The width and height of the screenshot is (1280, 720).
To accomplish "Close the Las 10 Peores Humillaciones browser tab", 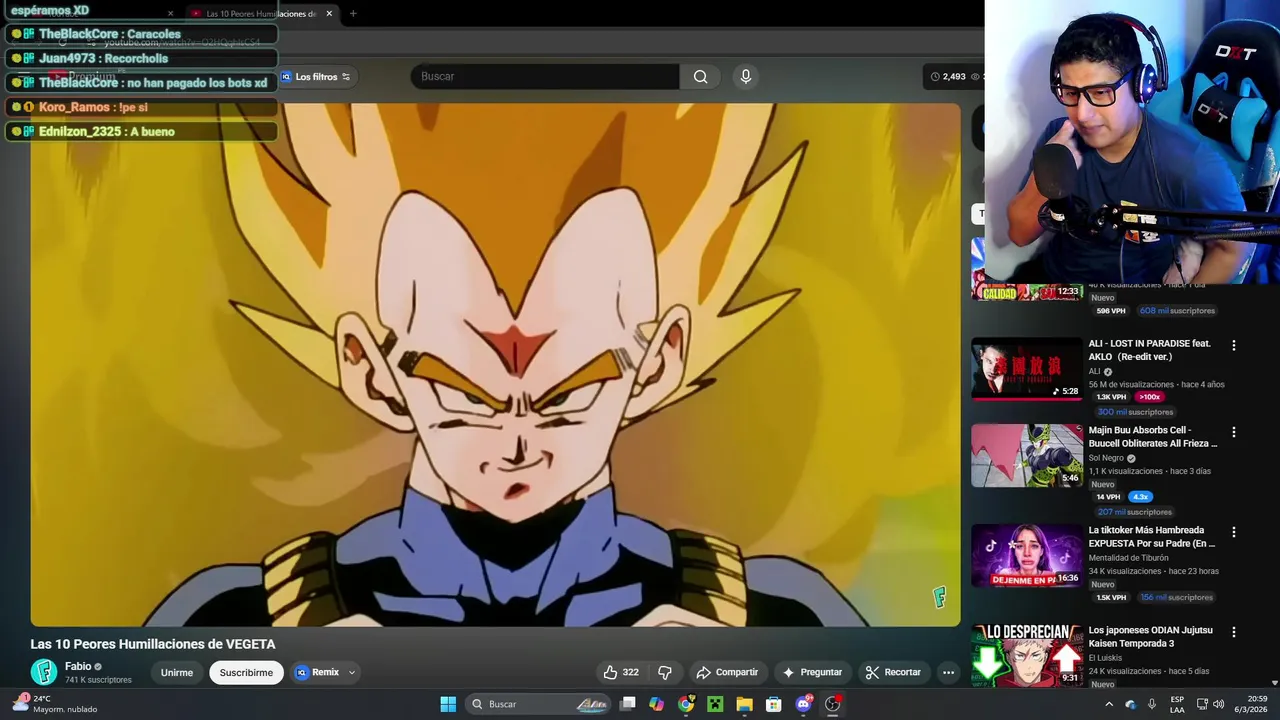I will [329, 14].
